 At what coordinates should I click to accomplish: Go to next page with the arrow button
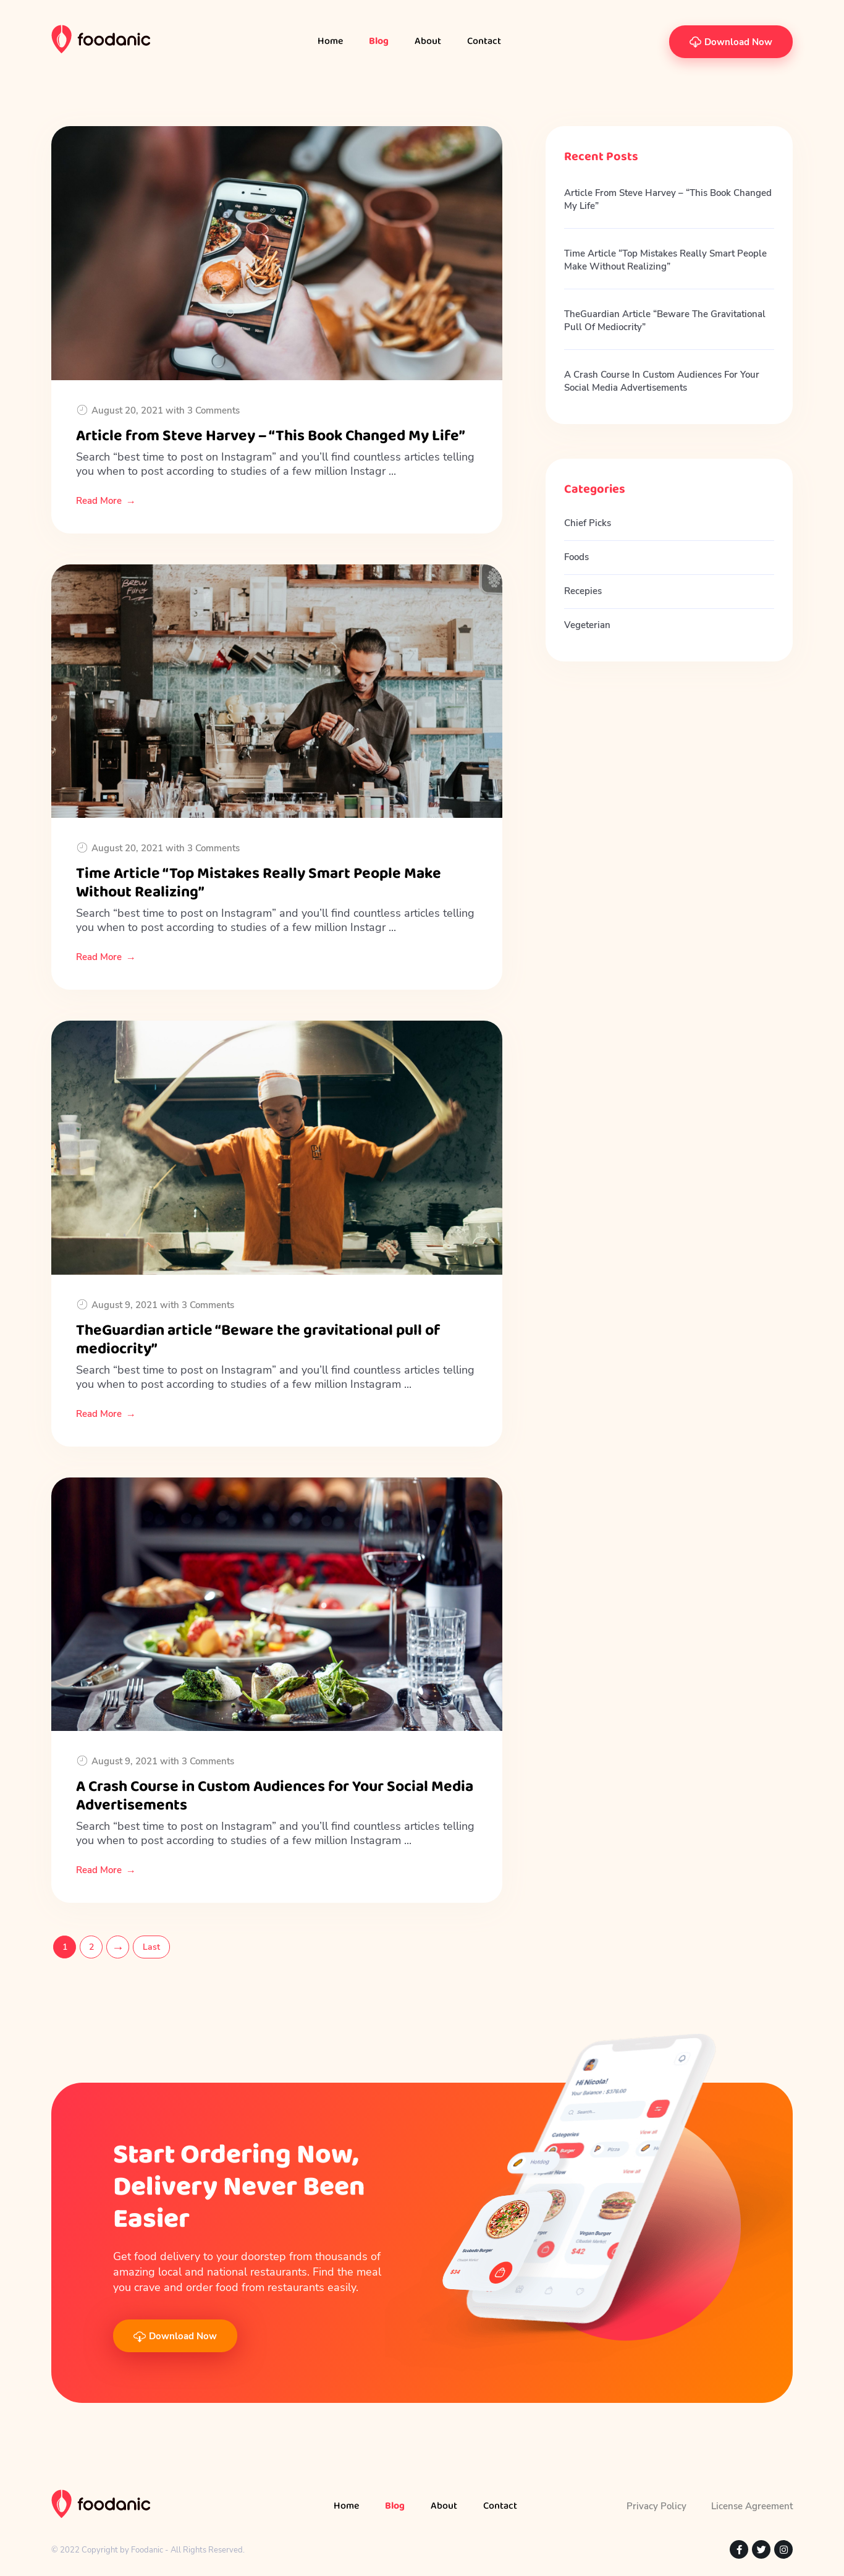pyautogui.click(x=118, y=1947)
